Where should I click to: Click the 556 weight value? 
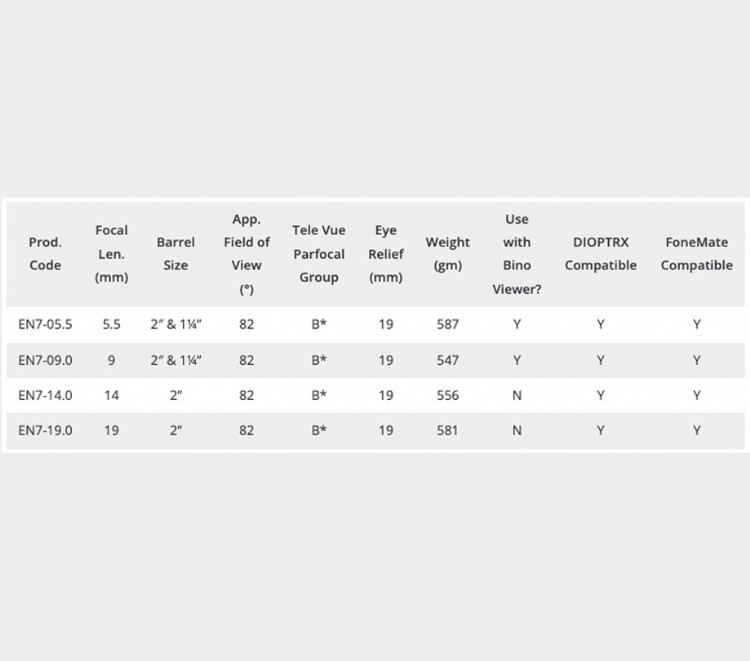(x=447, y=395)
